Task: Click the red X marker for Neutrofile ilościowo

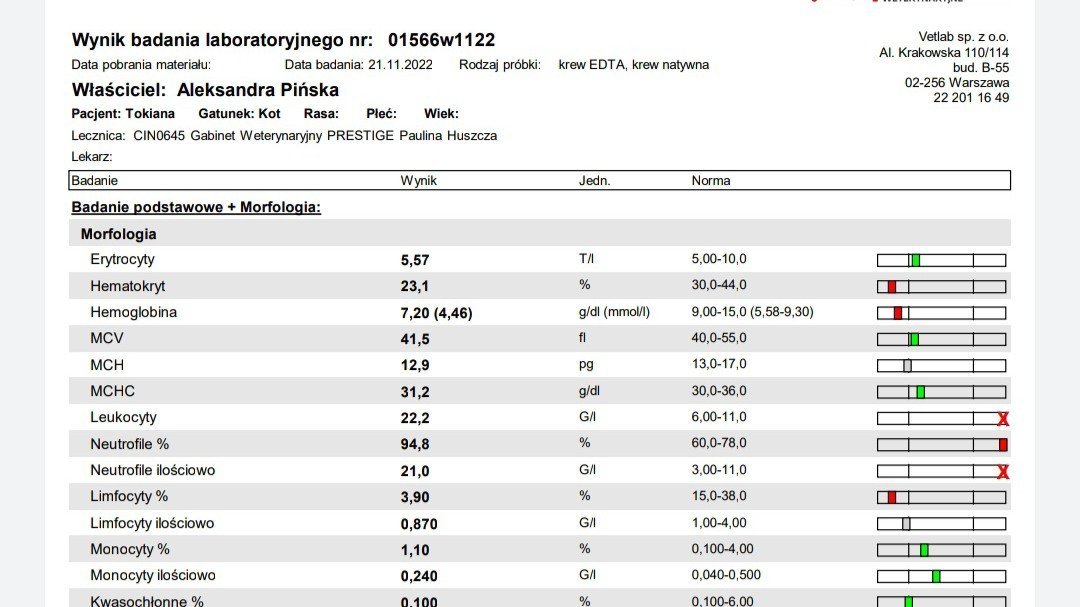Action: 1002,472
